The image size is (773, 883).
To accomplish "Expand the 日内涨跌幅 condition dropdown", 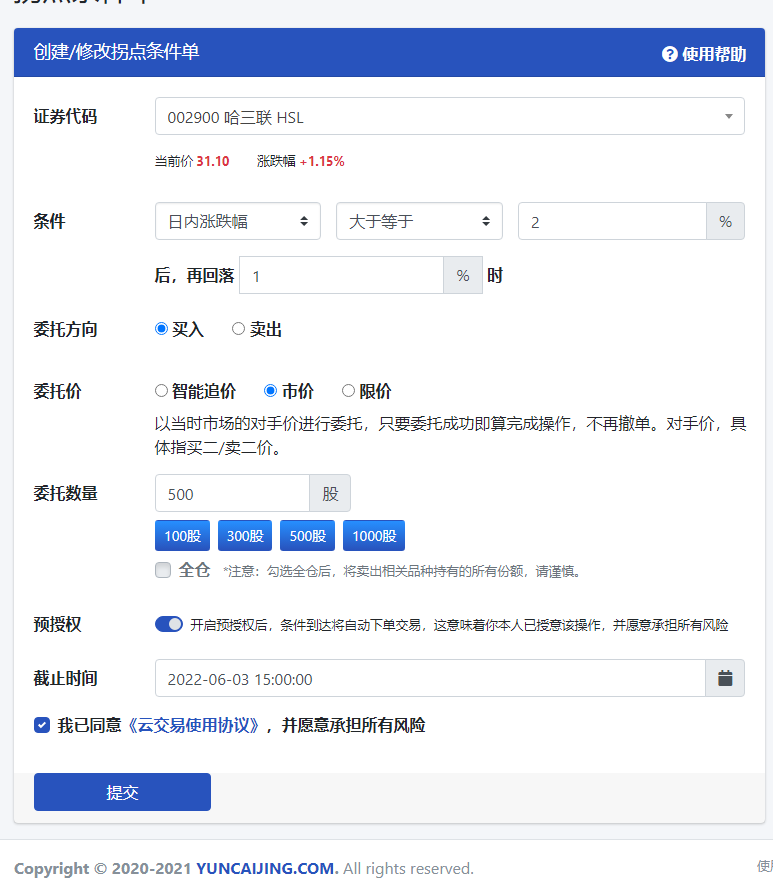I will (238, 221).
